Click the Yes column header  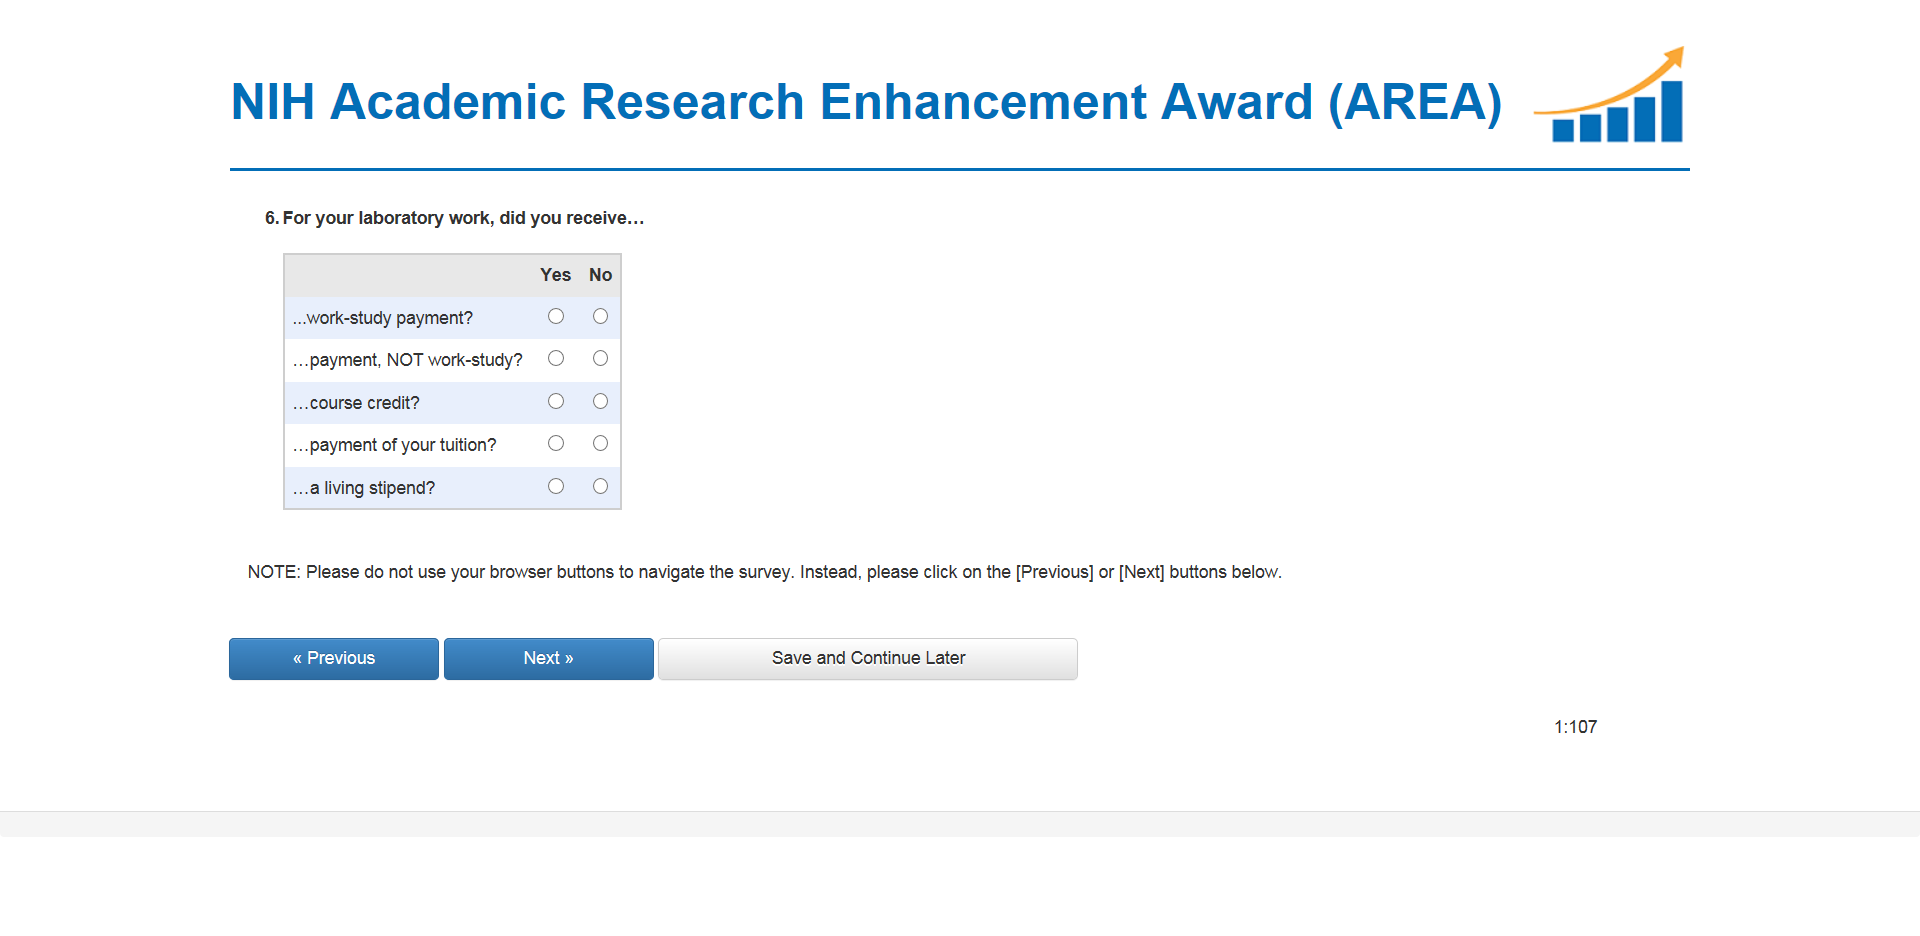555,275
